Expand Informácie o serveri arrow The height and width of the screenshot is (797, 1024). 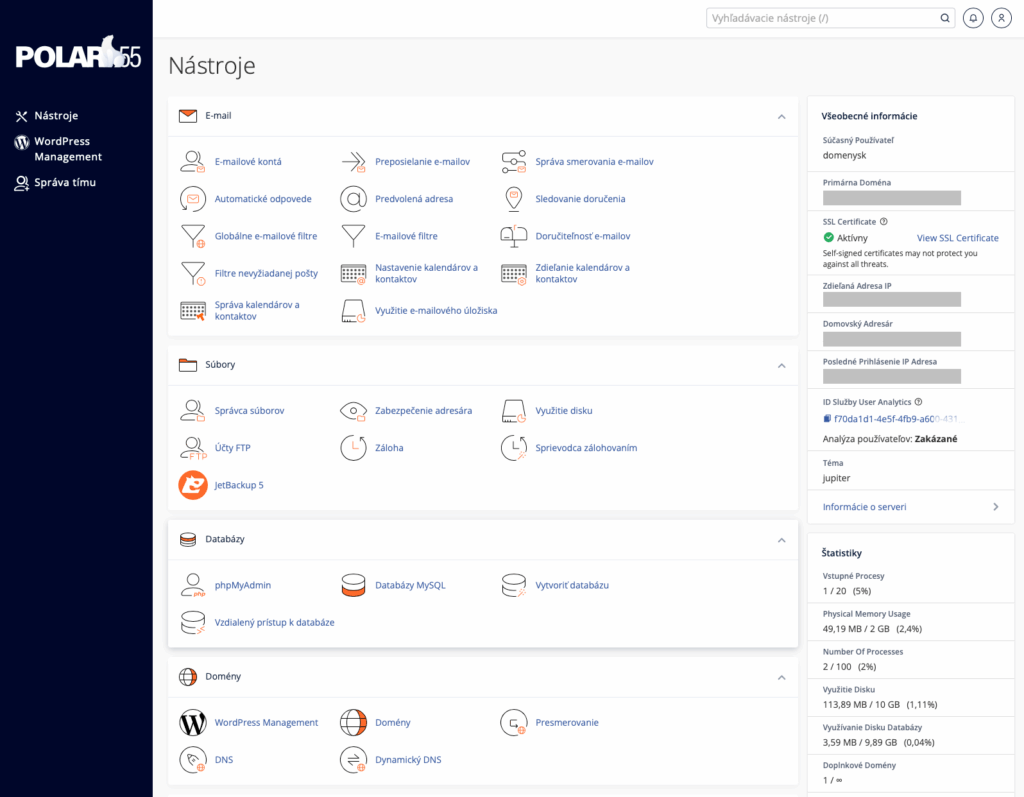(995, 507)
